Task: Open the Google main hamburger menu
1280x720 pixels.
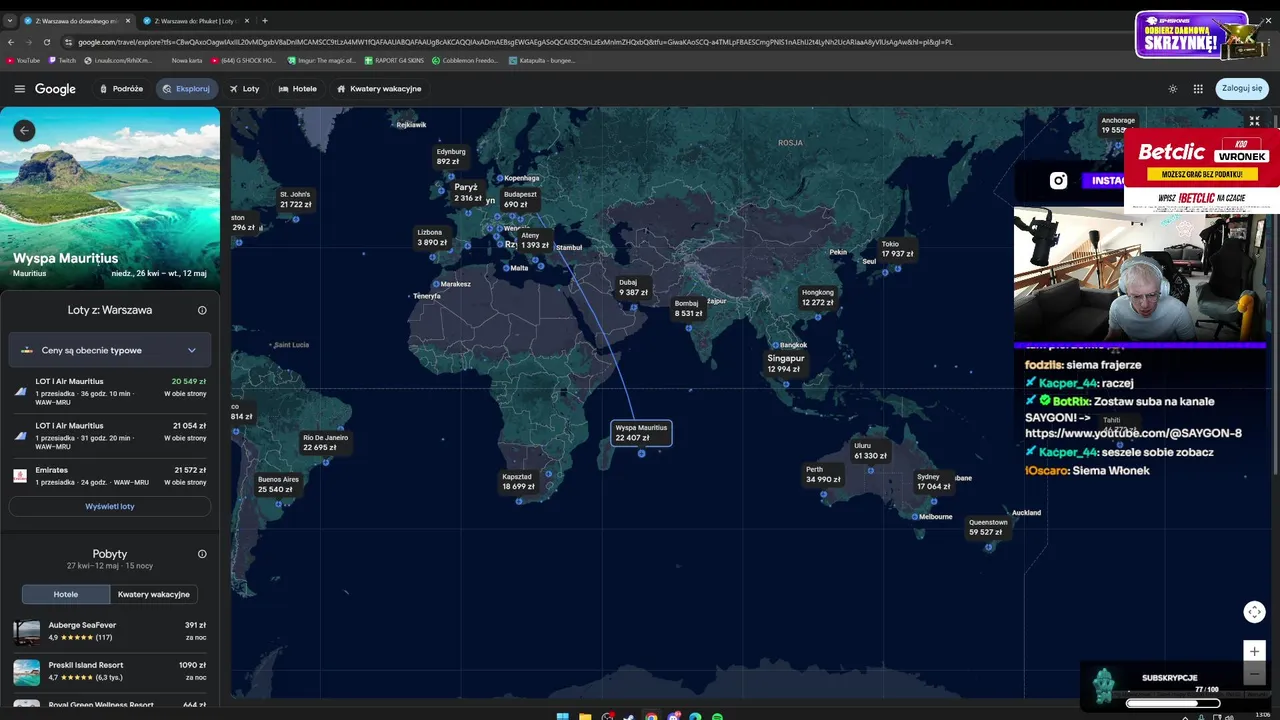Action: 19,89
